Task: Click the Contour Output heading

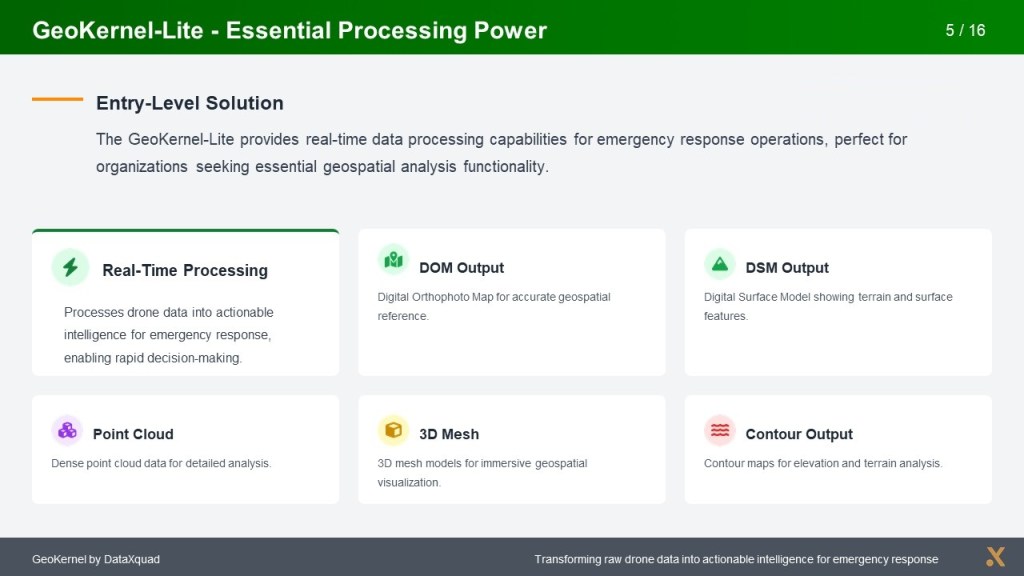Action: click(799, 434)
